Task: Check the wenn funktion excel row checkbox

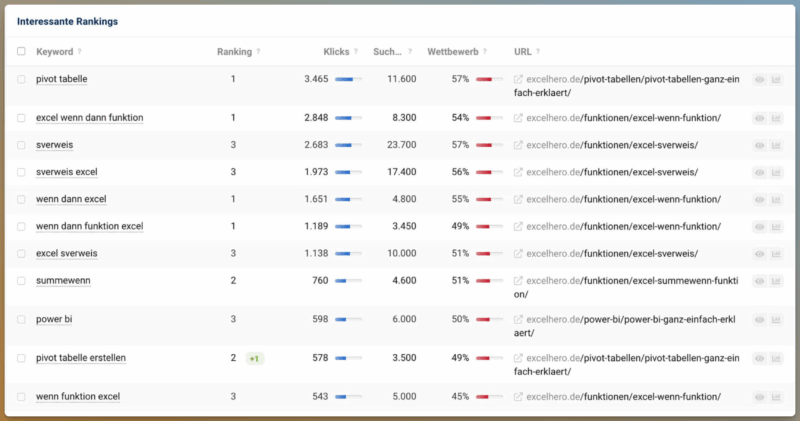Action: pos(21,397)
